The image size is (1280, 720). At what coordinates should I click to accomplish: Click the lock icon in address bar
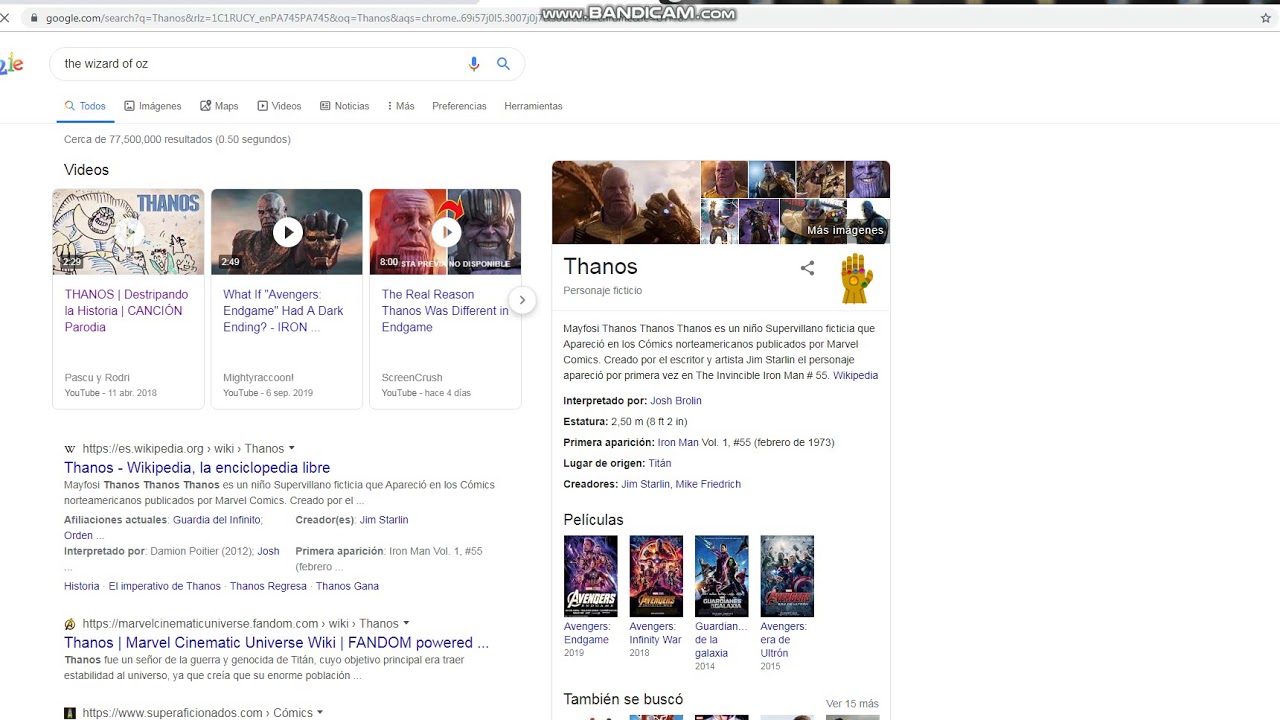(35, 18)
